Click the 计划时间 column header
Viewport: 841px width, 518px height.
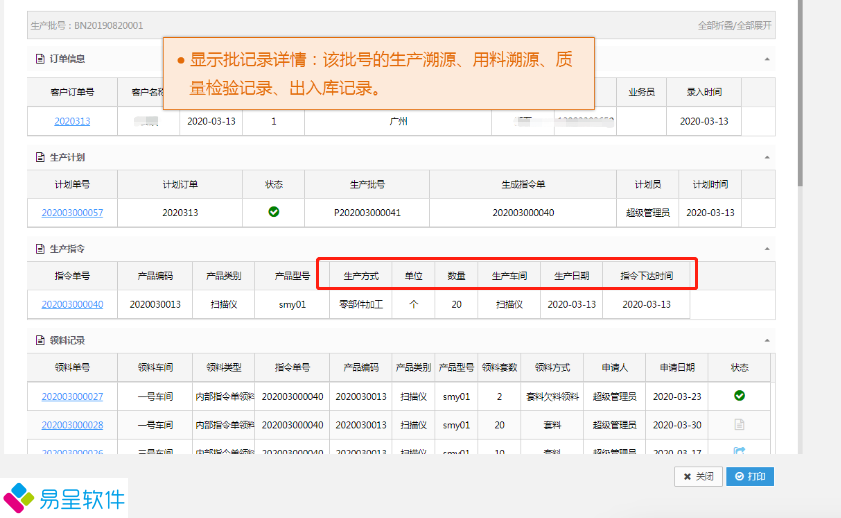710,184
